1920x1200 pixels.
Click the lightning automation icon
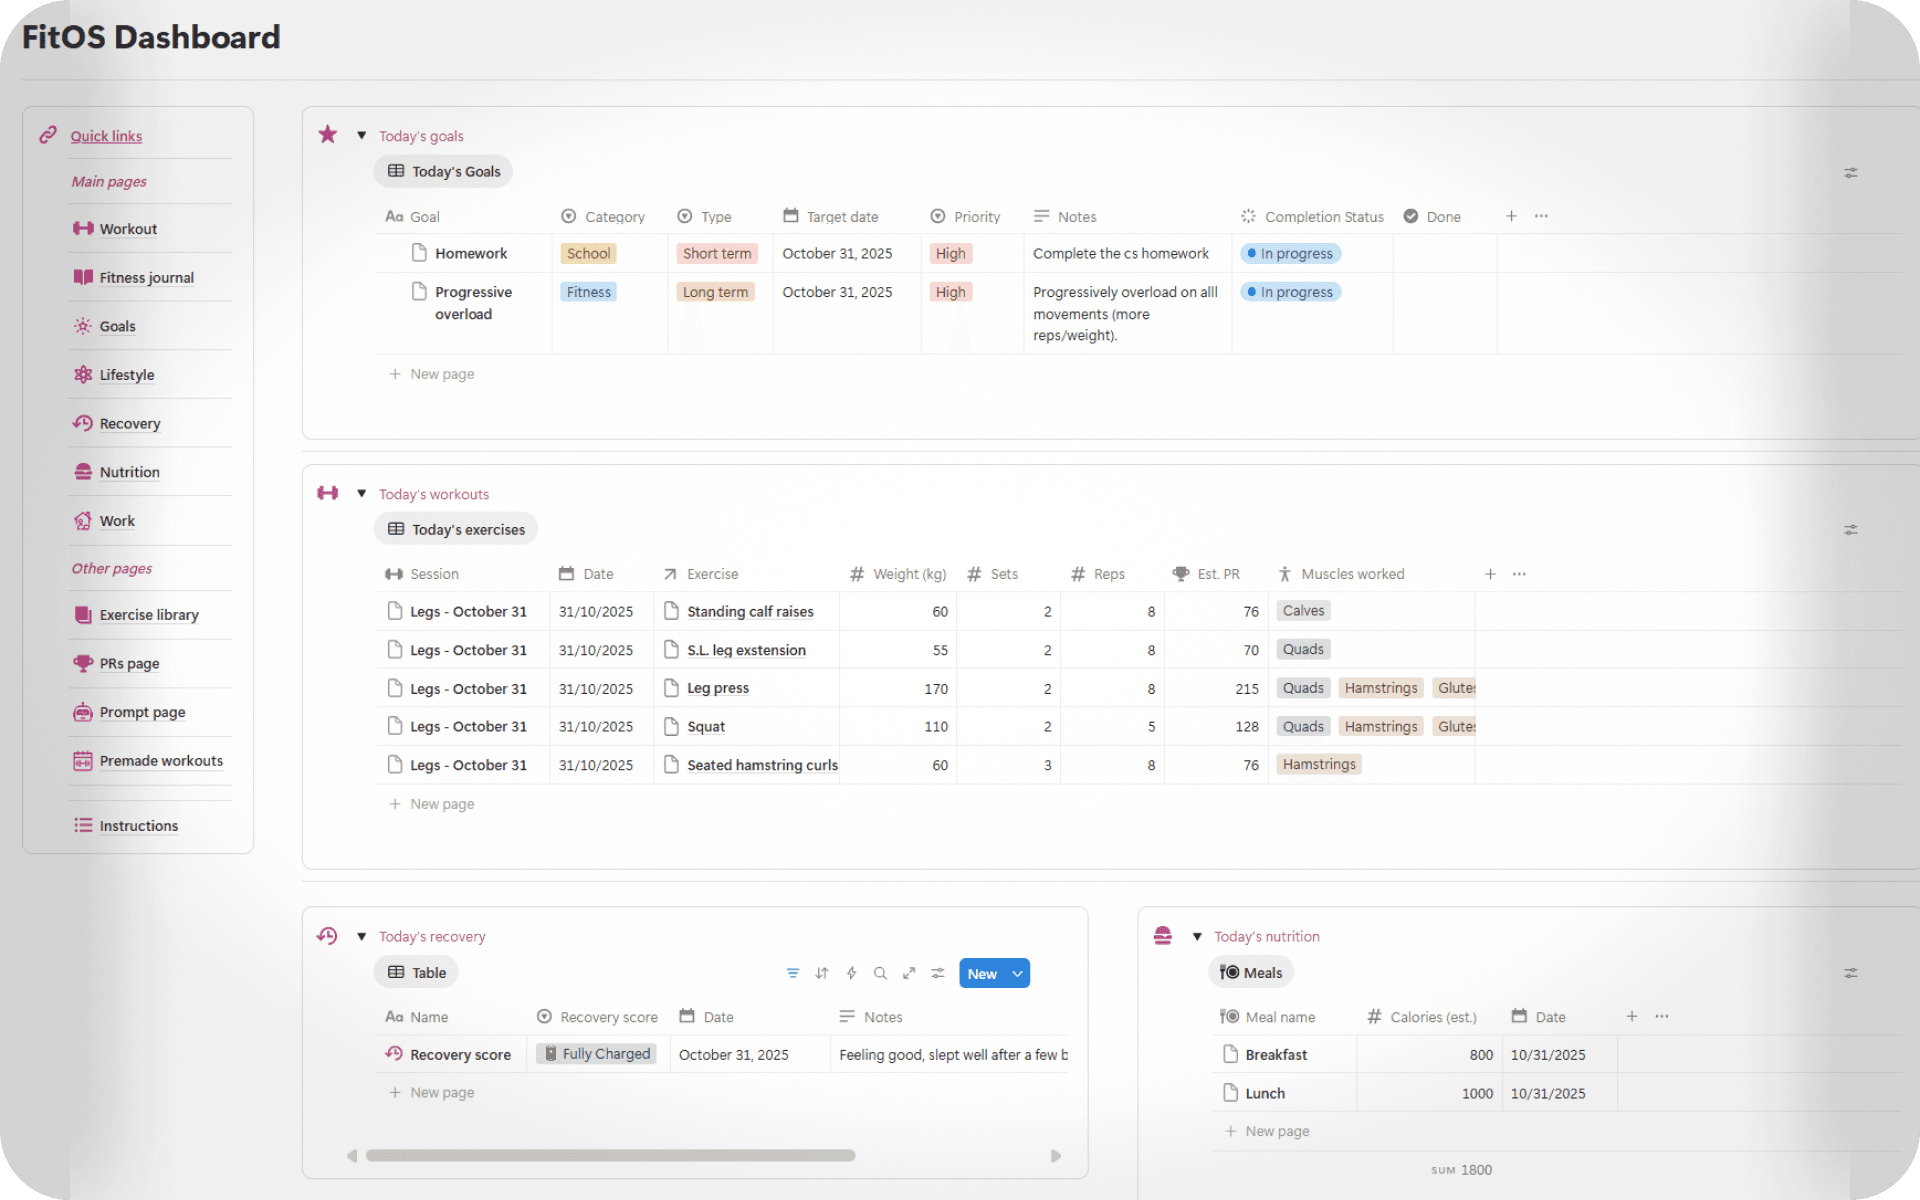[851, 973]
